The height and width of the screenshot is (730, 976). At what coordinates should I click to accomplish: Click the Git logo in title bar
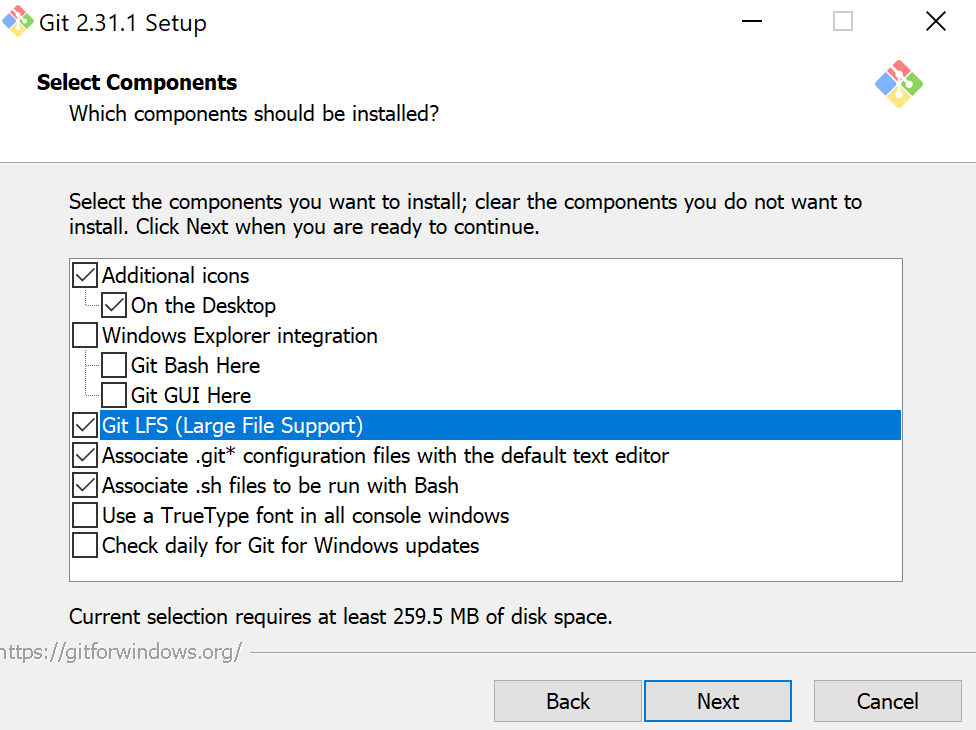click(17, 22)
